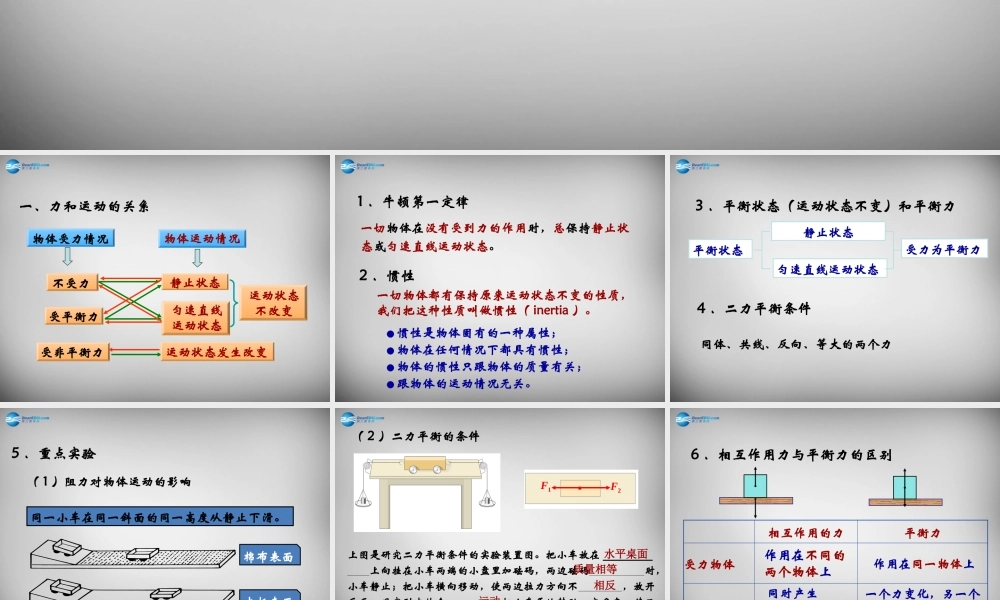Click the left block diagram with extended arrows
The width and height of the screenshot is (1000, 600).
click(x=756, y=491)
